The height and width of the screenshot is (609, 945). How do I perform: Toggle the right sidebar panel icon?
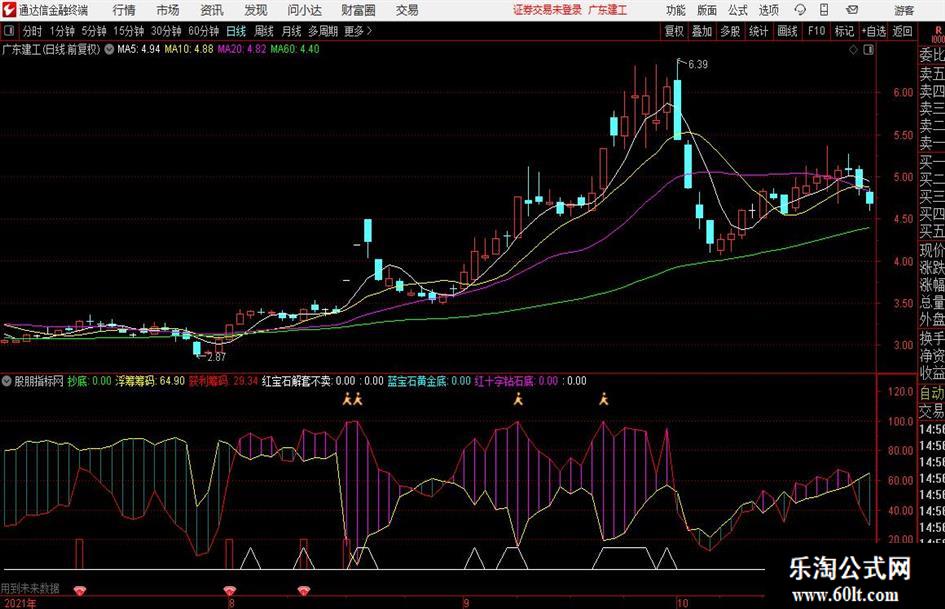[x=868, y=50]
